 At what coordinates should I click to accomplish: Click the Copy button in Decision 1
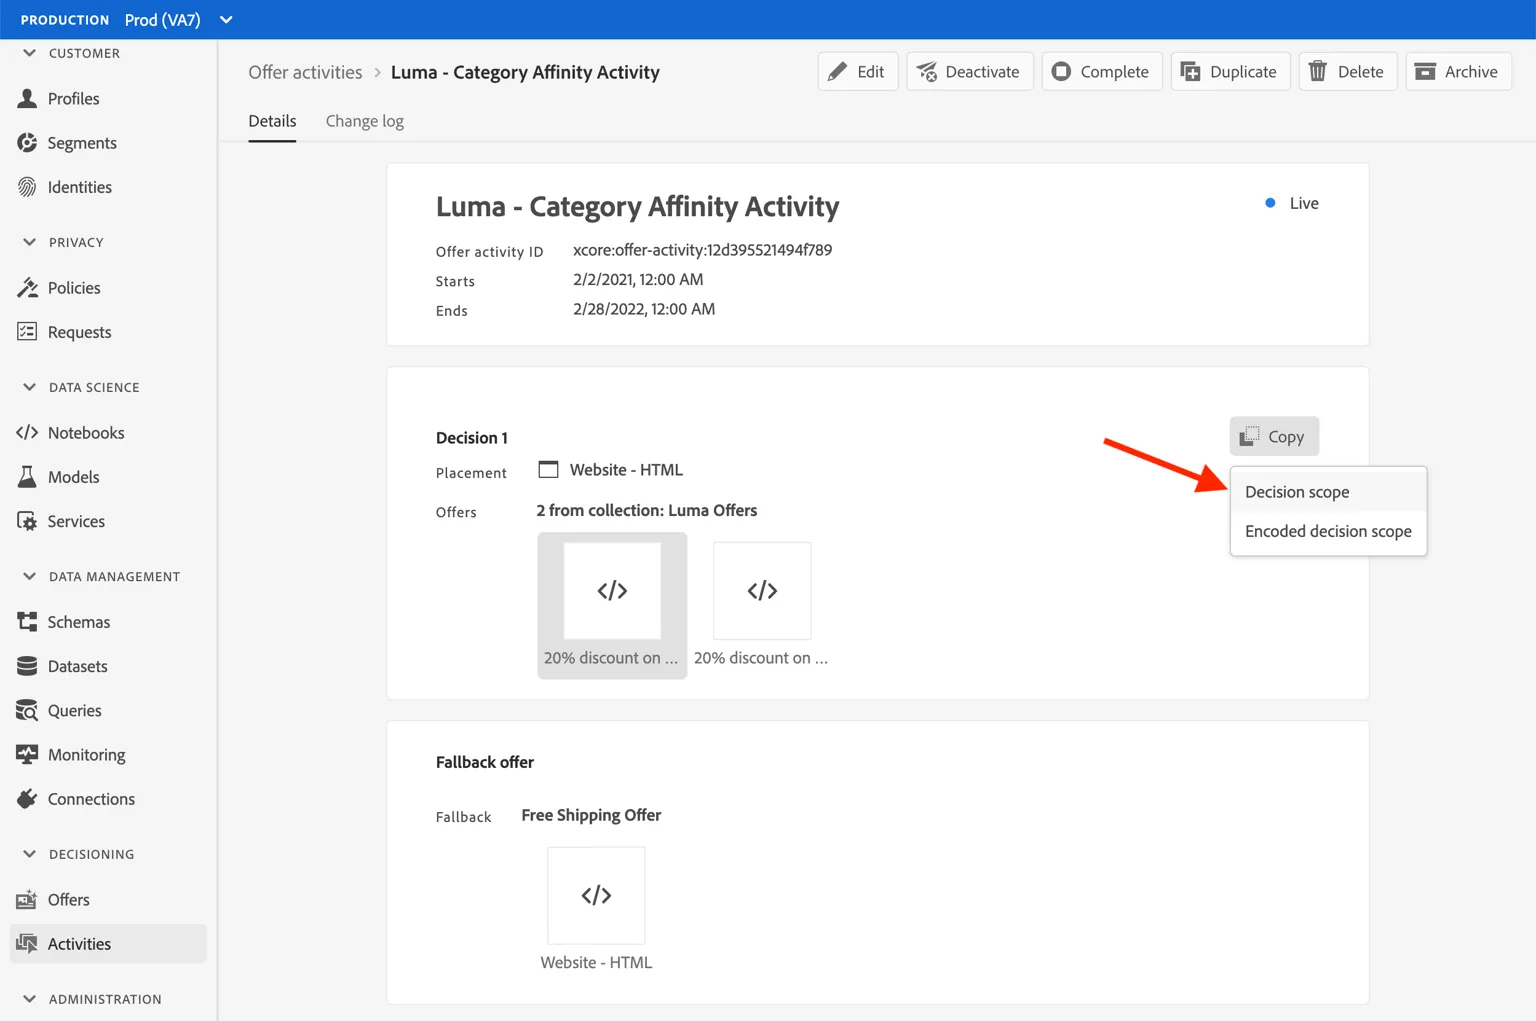(1274, 437)
